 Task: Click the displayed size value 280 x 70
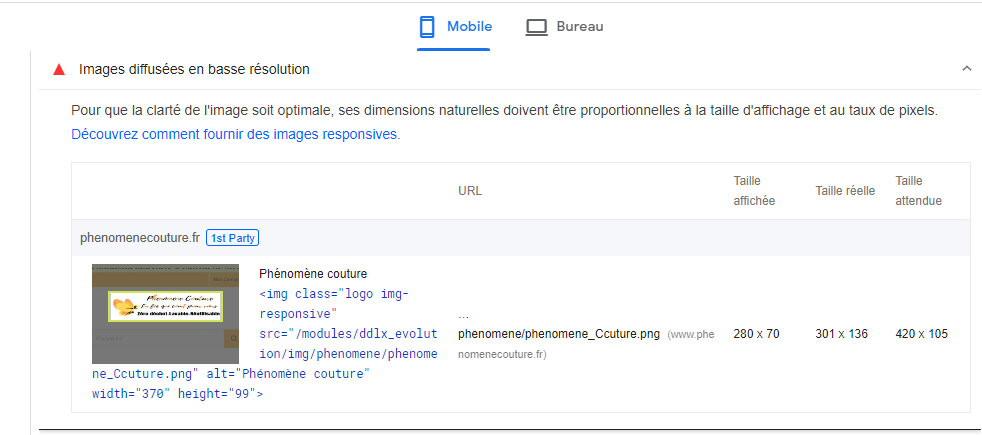tap(757, 334)
